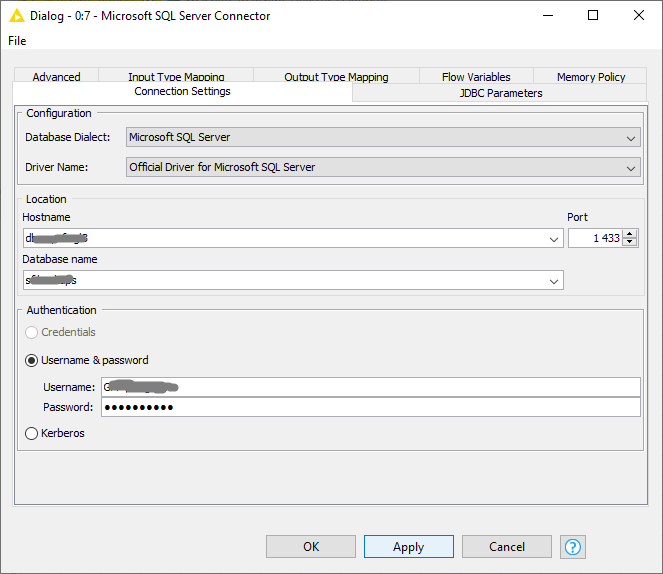Select Username & password radio button
Screen dimensions: 663x574
[32, 360]
